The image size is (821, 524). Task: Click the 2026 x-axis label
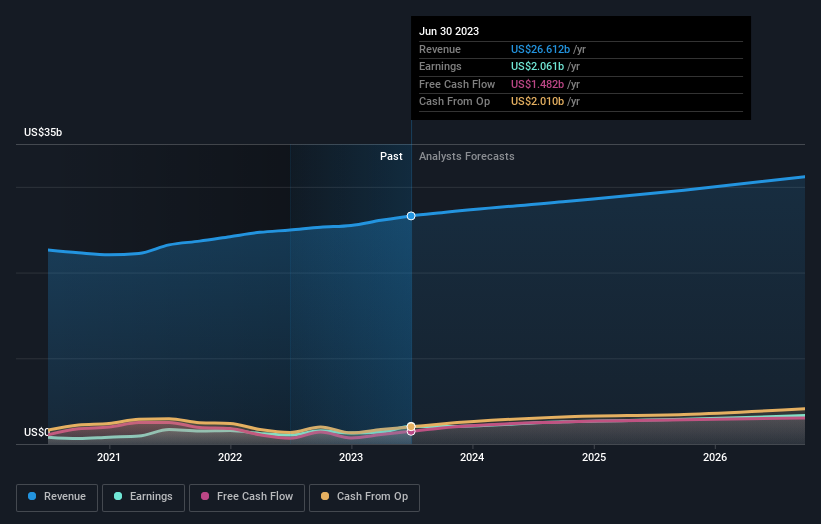tap(715, 458)
